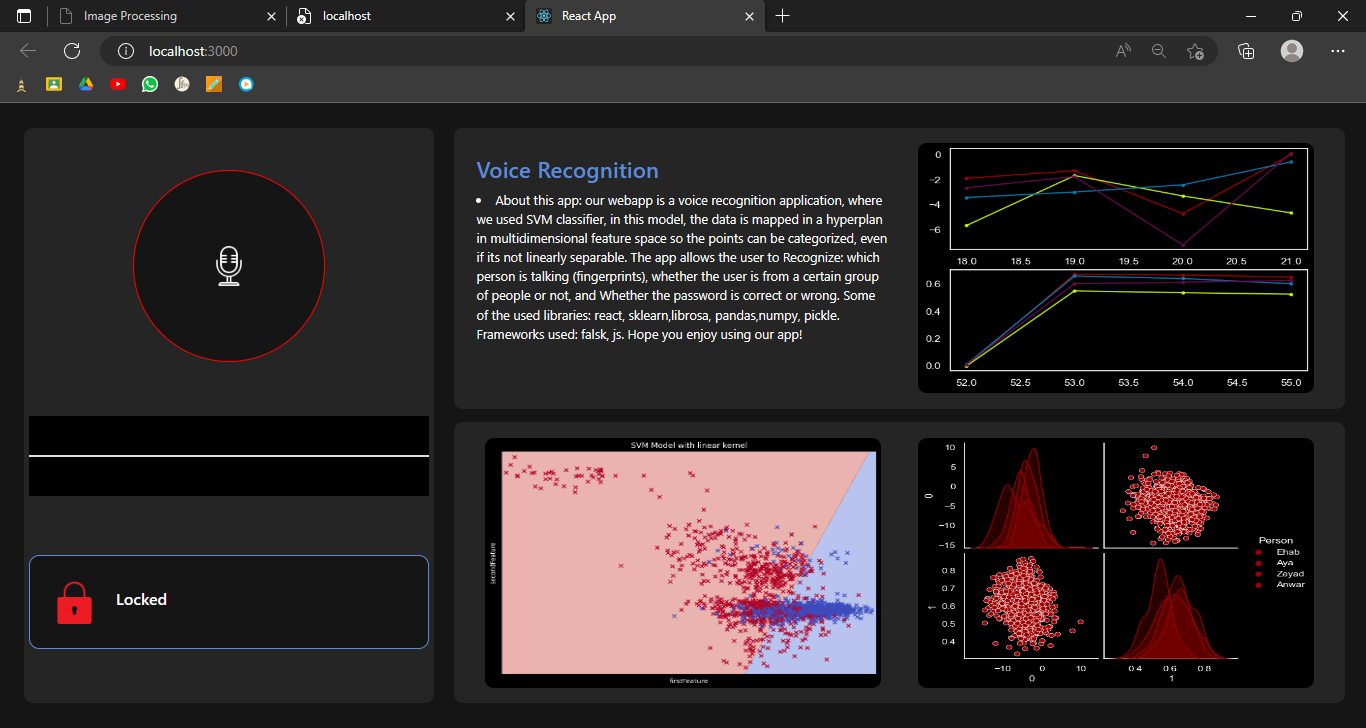Click the red marker next to Anwar

tap(1257, 587)
